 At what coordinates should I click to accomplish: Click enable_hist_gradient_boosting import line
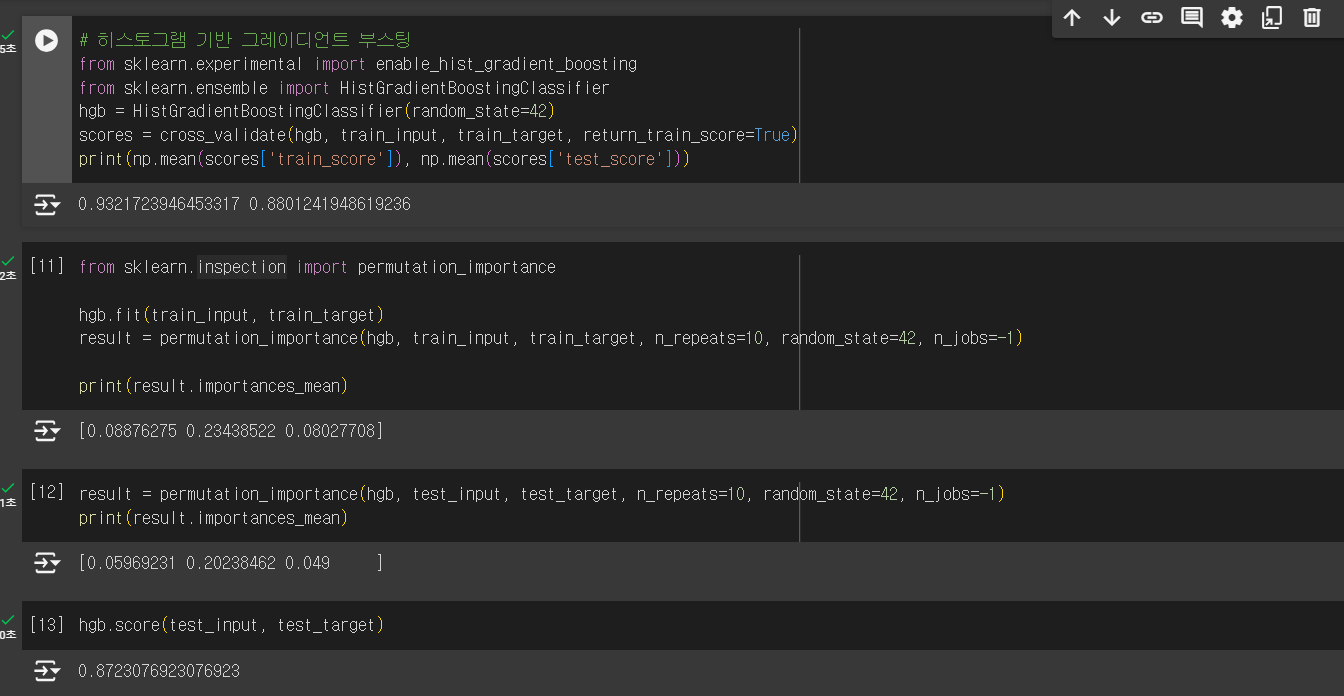pyautogui.click(x=357, y=64)
